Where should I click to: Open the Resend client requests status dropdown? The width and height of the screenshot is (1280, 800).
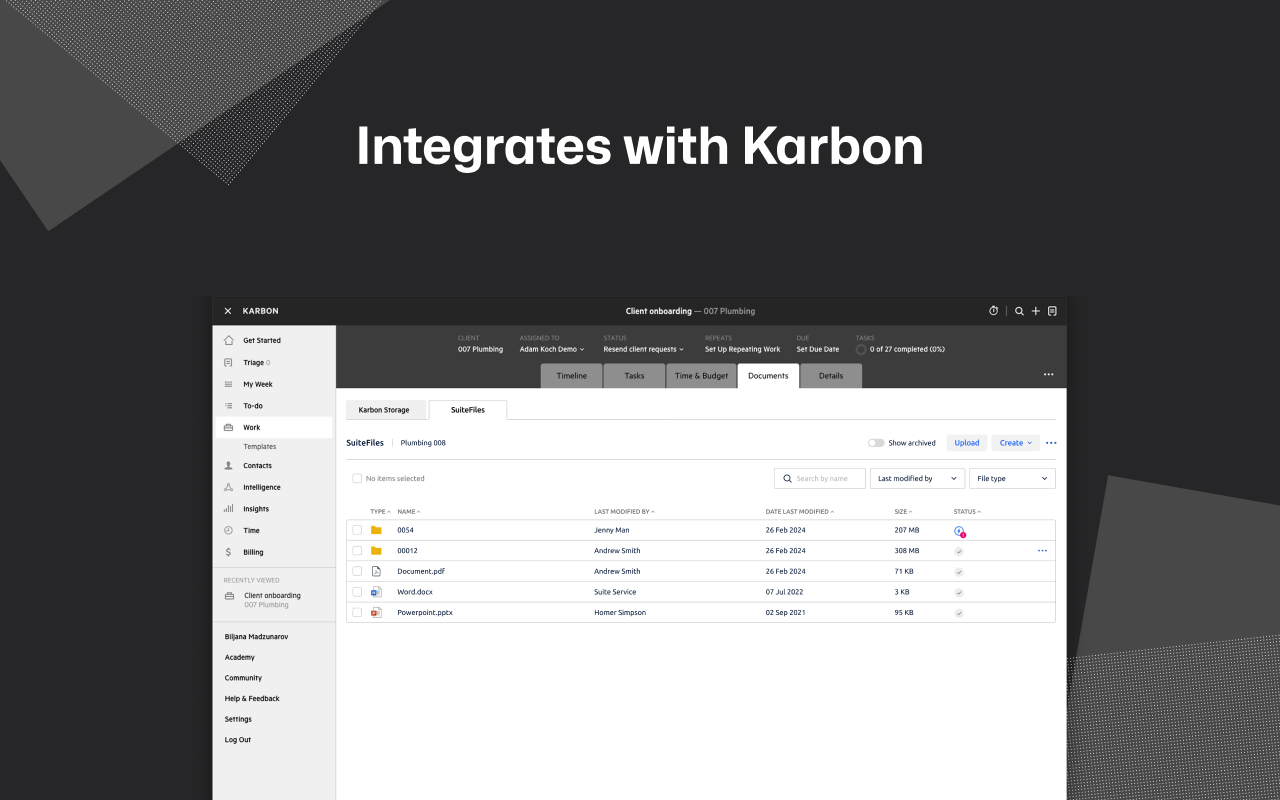(643, 350)
